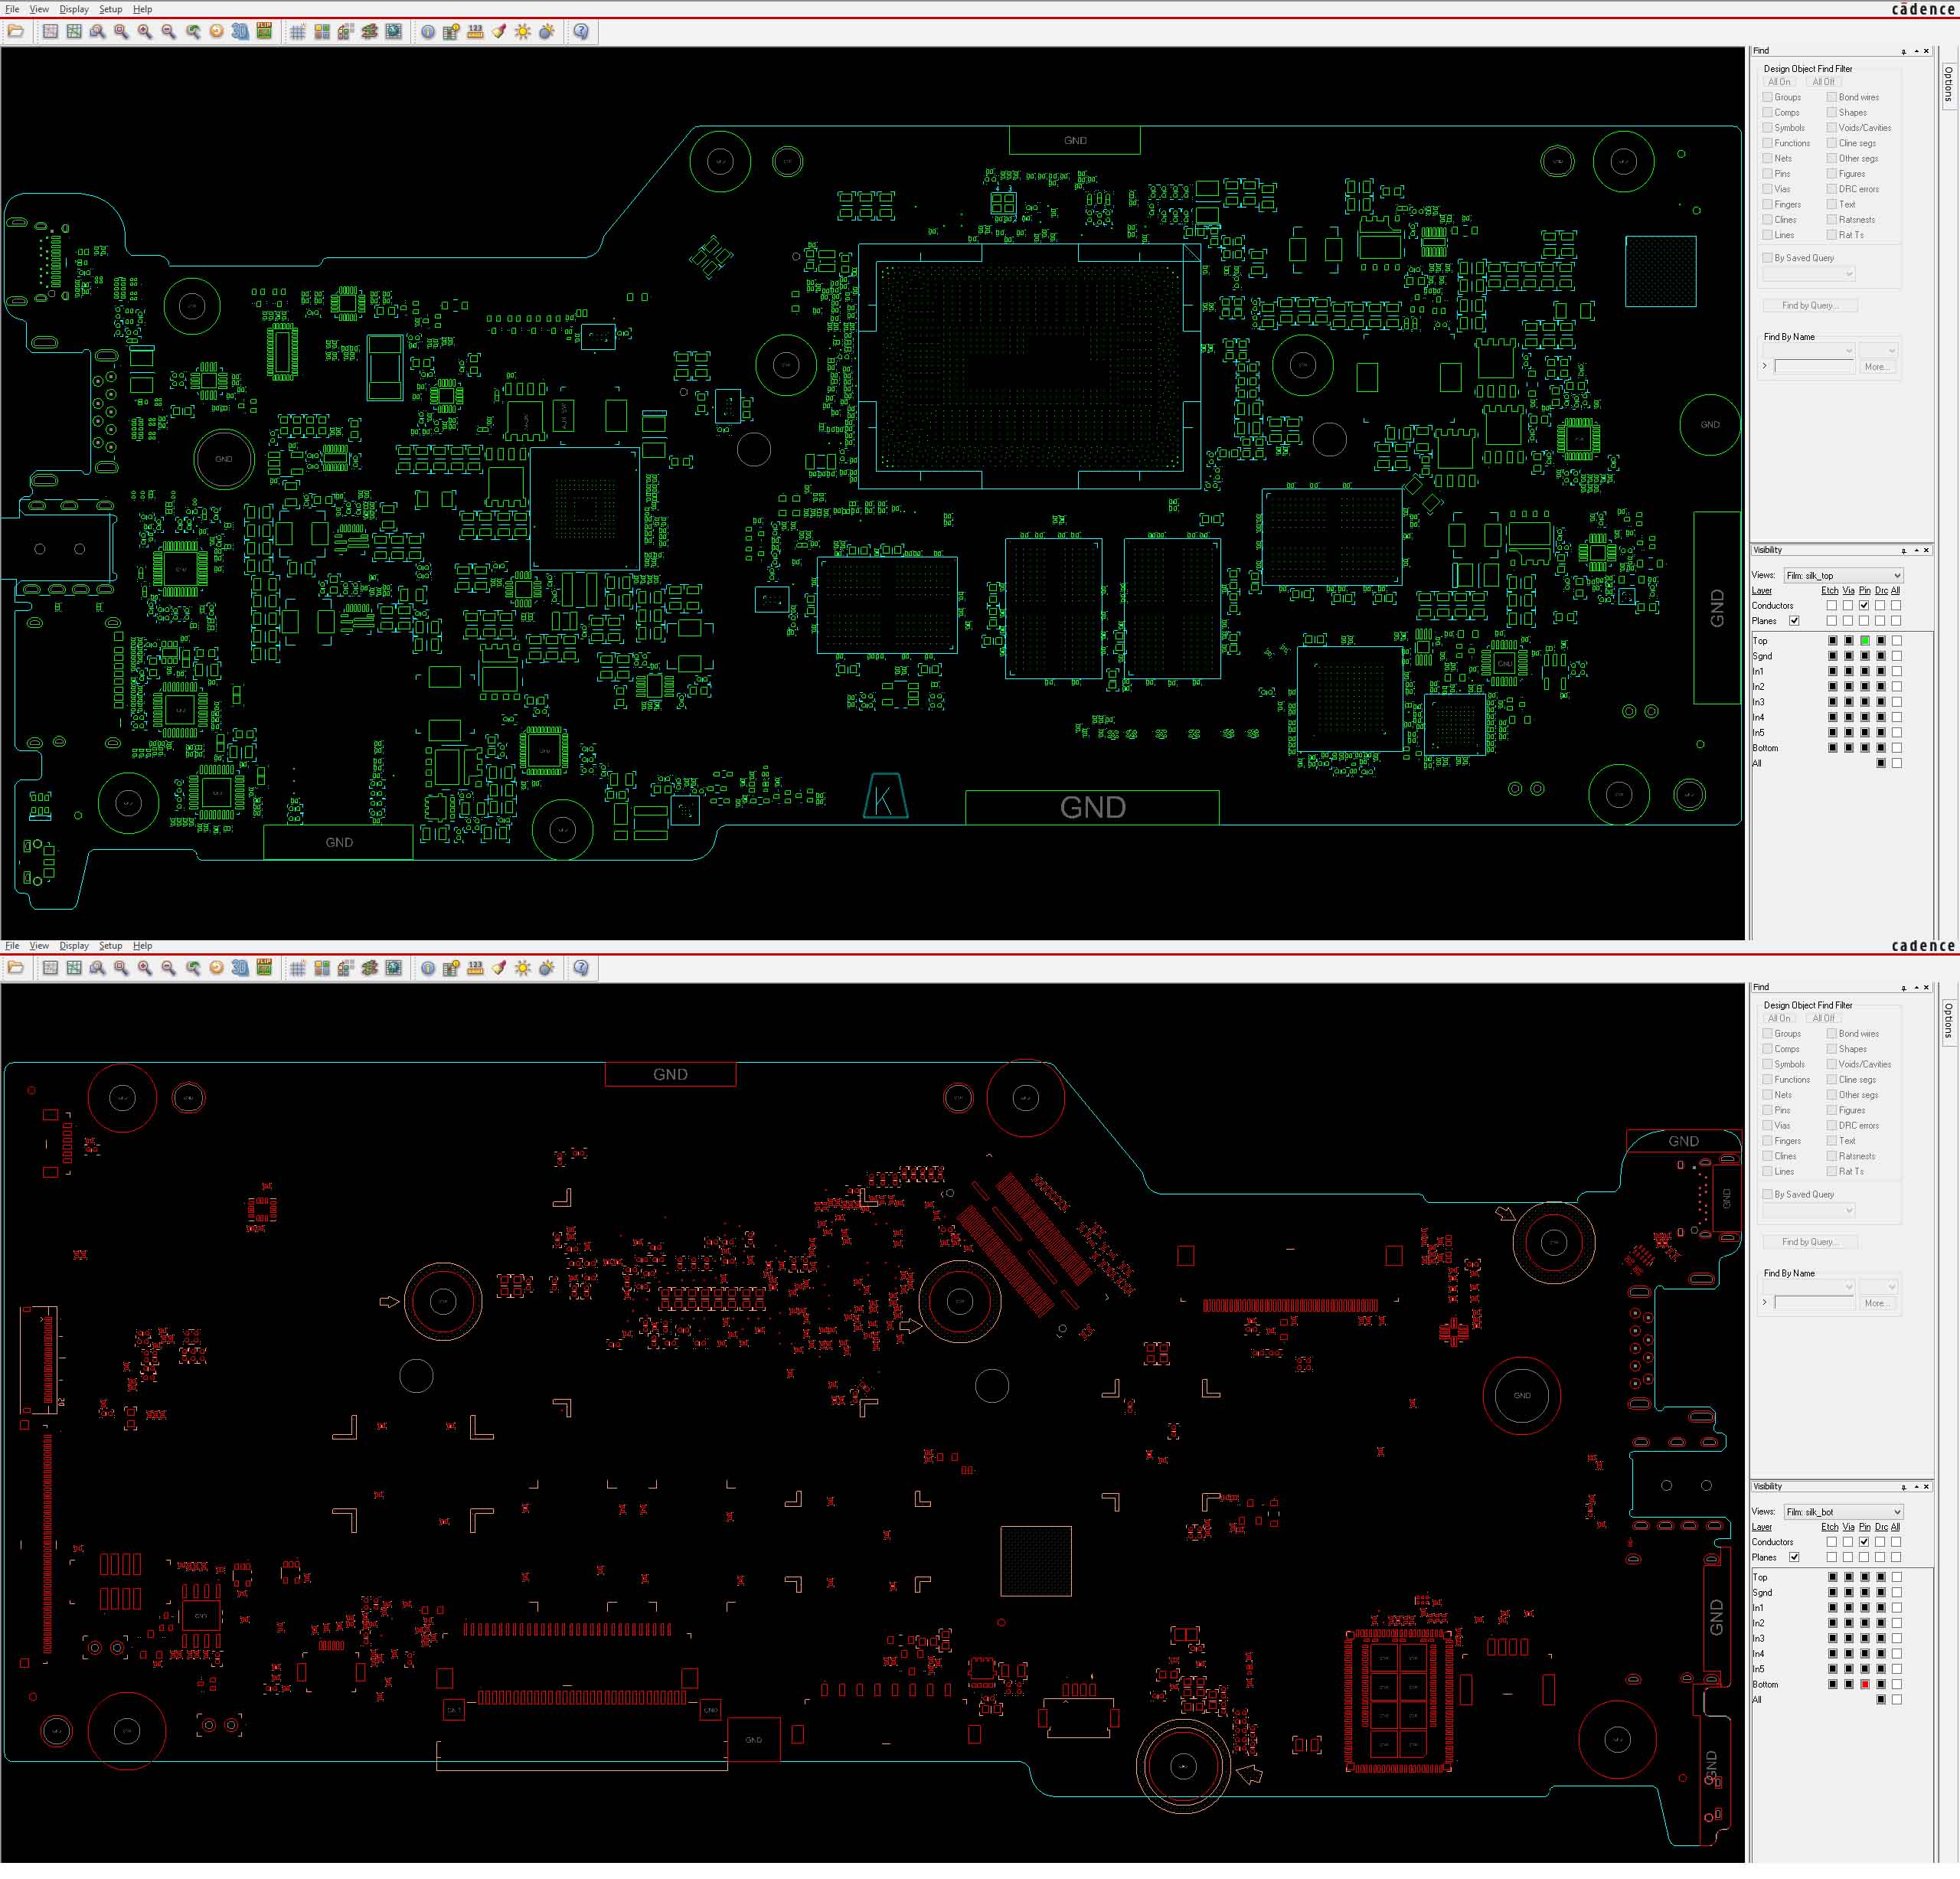Viewport: 1960px width, 1879px height.
Task: Enable the Conductors Etch checkbox in the silk_top panel
Action: point(1832,606)
